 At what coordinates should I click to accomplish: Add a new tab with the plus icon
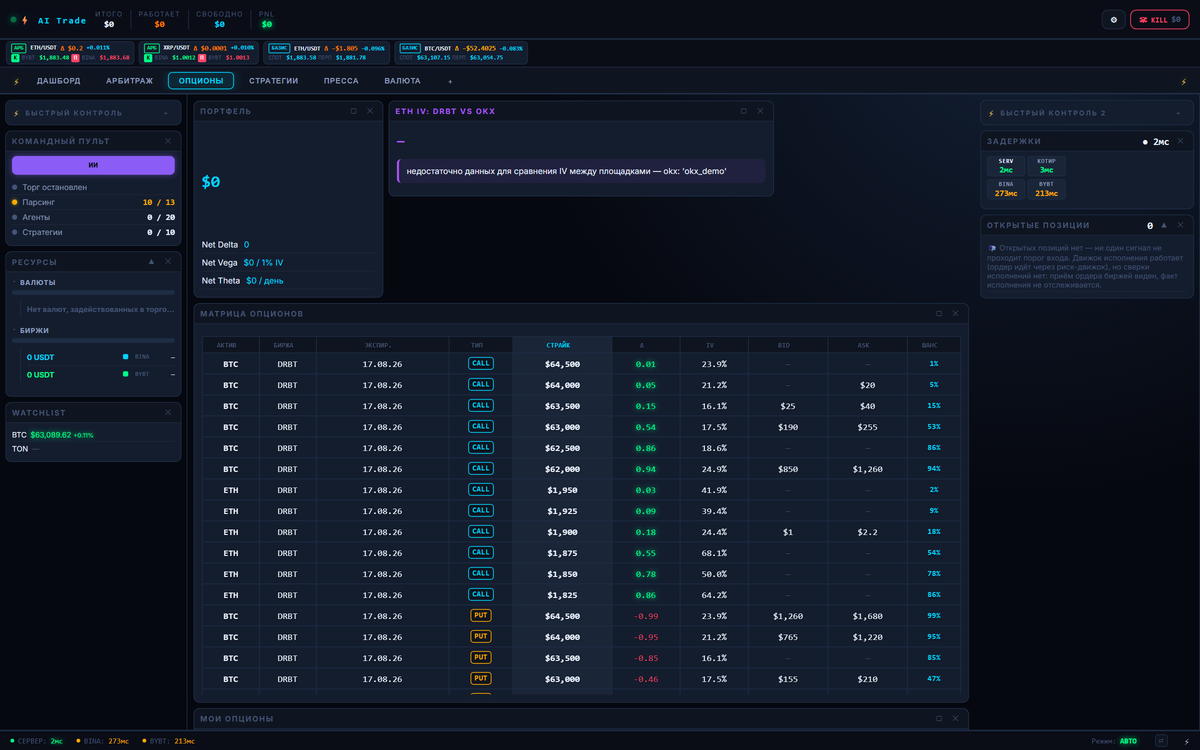click(x=450, y=81)
